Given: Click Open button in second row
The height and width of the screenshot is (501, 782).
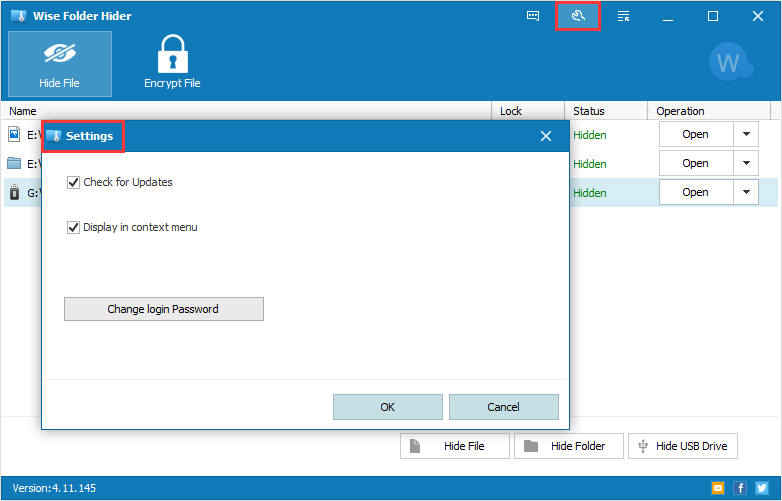Looking at the screenshot, I should click(696, 164).
